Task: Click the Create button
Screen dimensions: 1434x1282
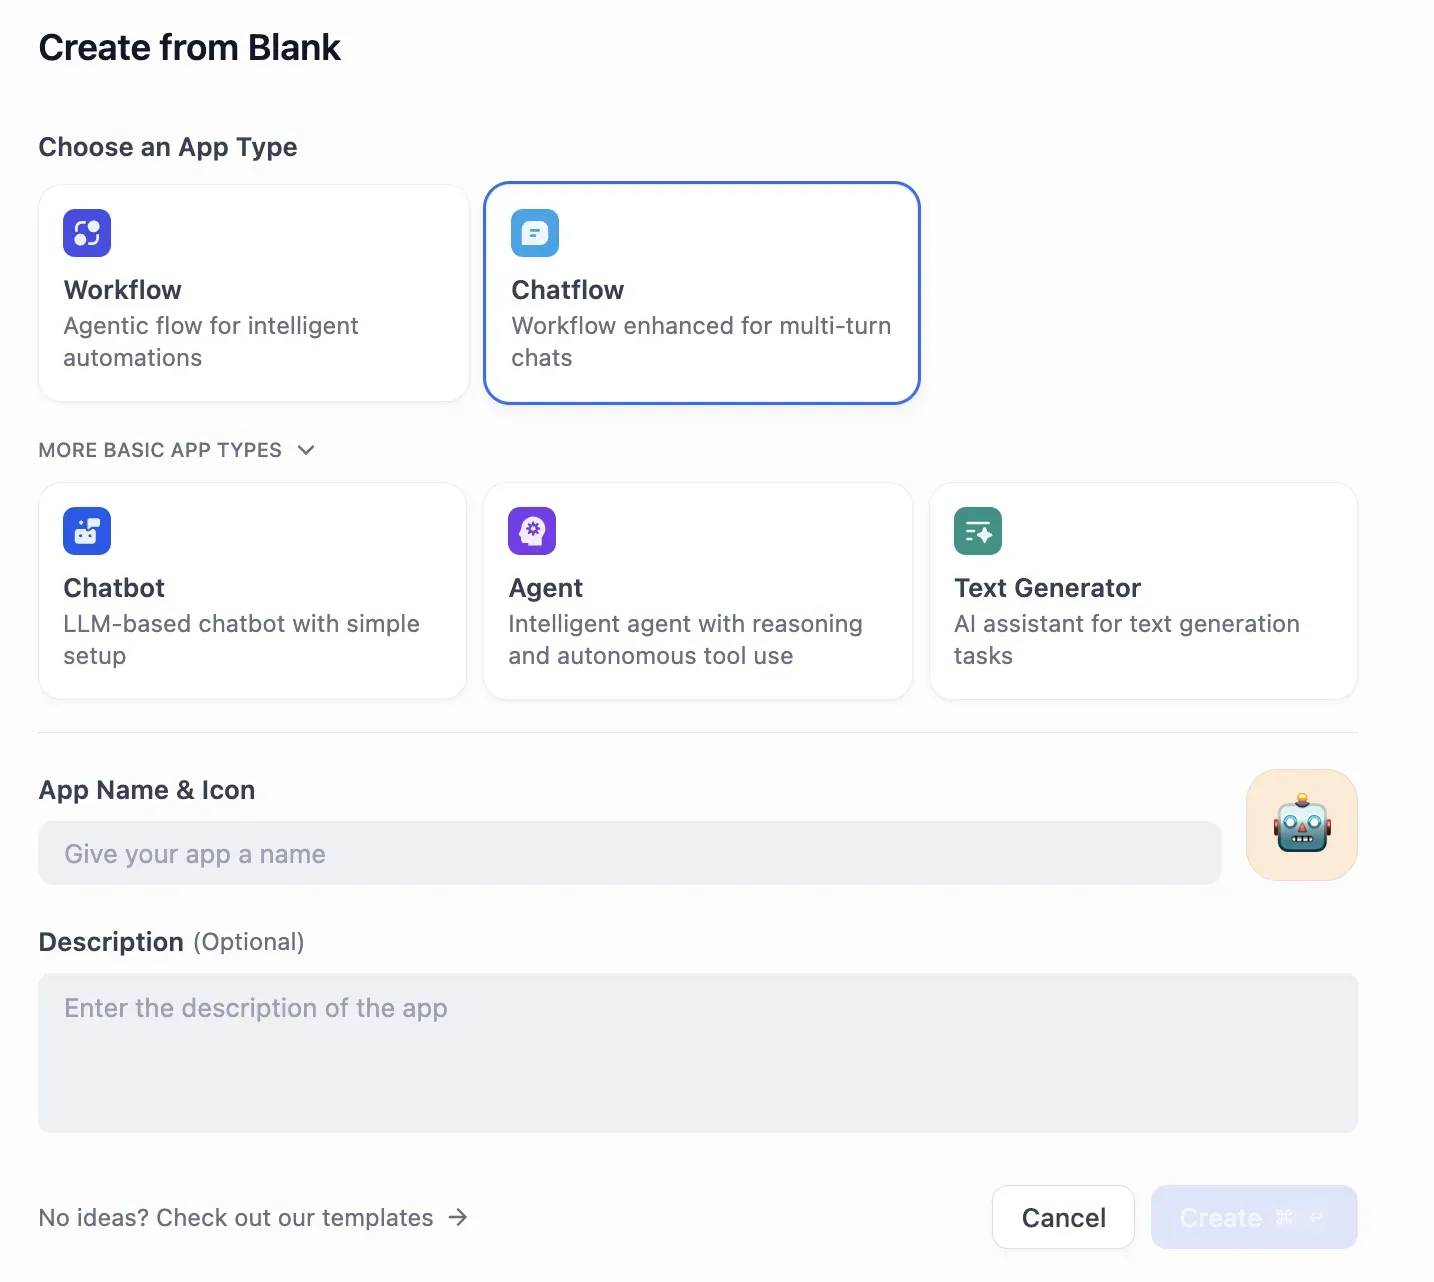Action: tap(1222, 1217)
